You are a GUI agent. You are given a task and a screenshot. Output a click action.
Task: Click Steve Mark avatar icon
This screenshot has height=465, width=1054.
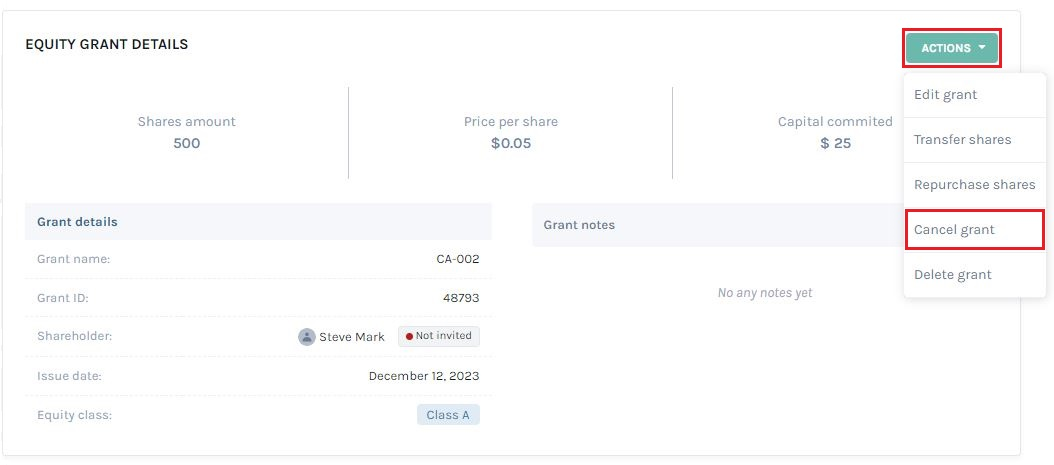pyautogui.click(x=307, y=337)
